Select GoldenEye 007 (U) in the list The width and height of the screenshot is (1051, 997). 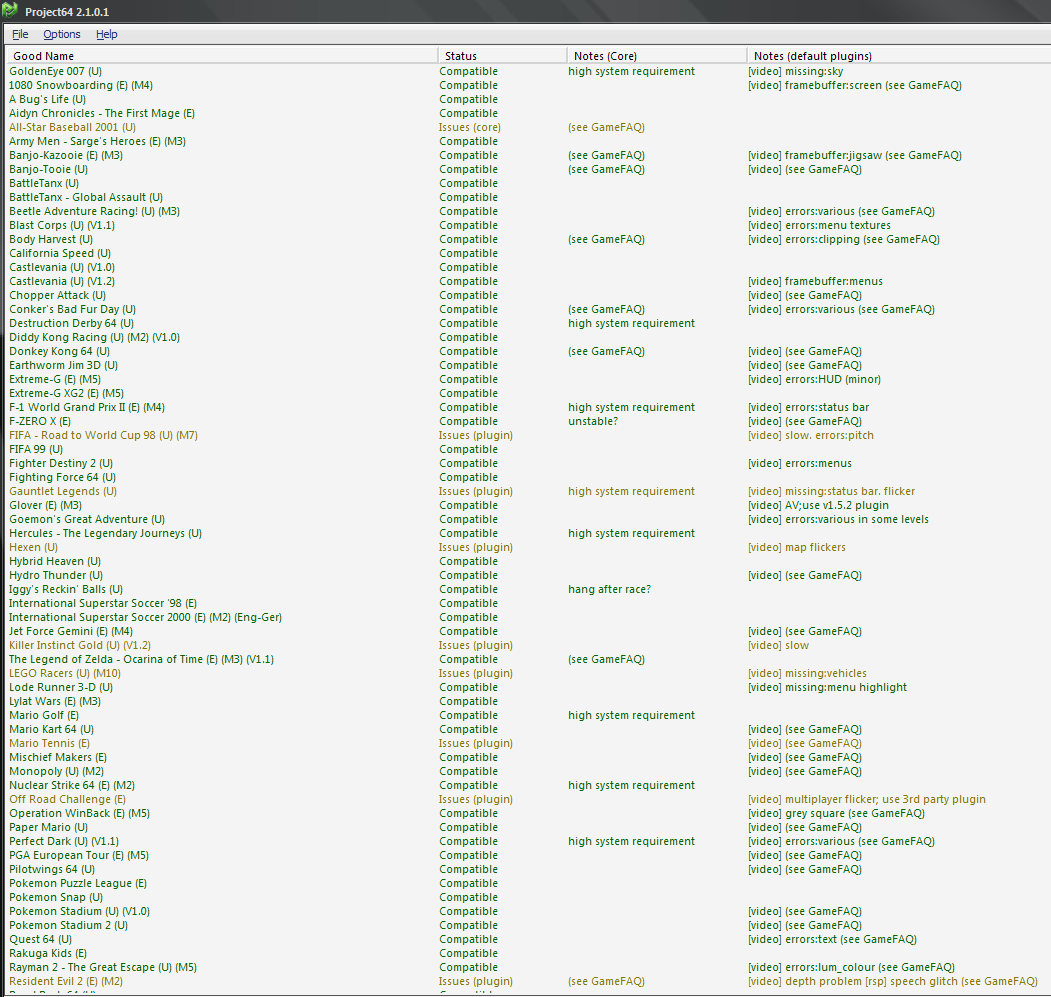click(x=56, y=71)
